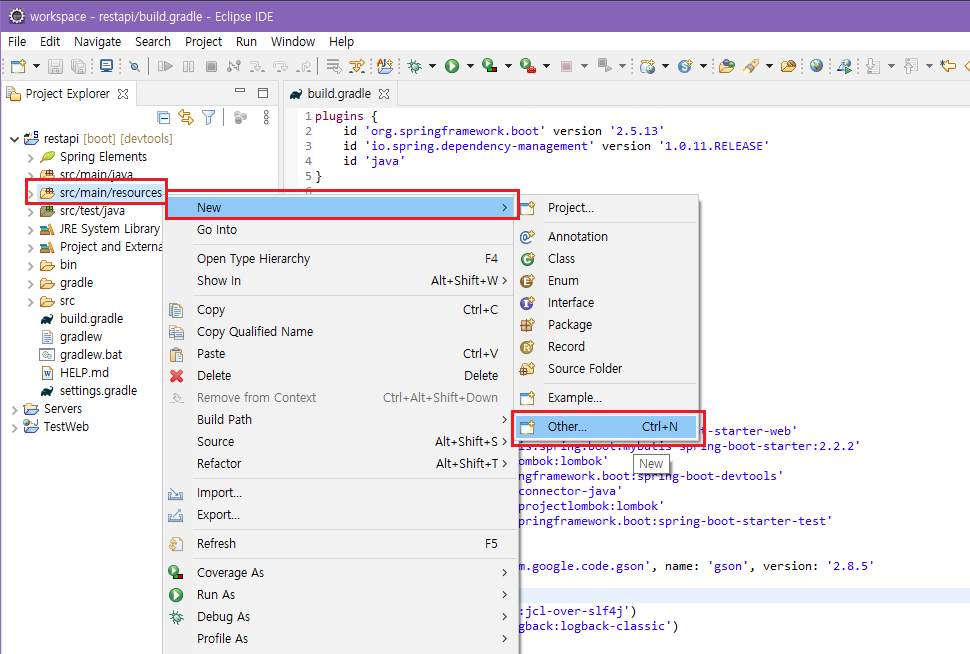
Task: Toggle Use Step Filters icon
Action: (357, 66)
